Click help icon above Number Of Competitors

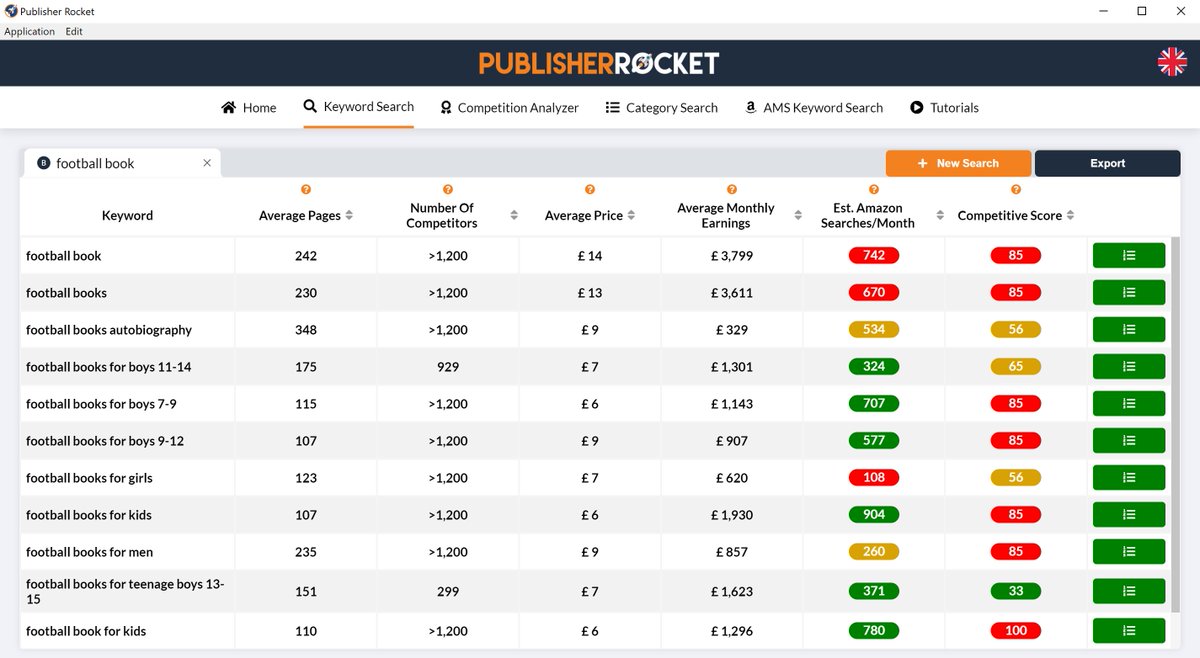(x=448, y=190)
